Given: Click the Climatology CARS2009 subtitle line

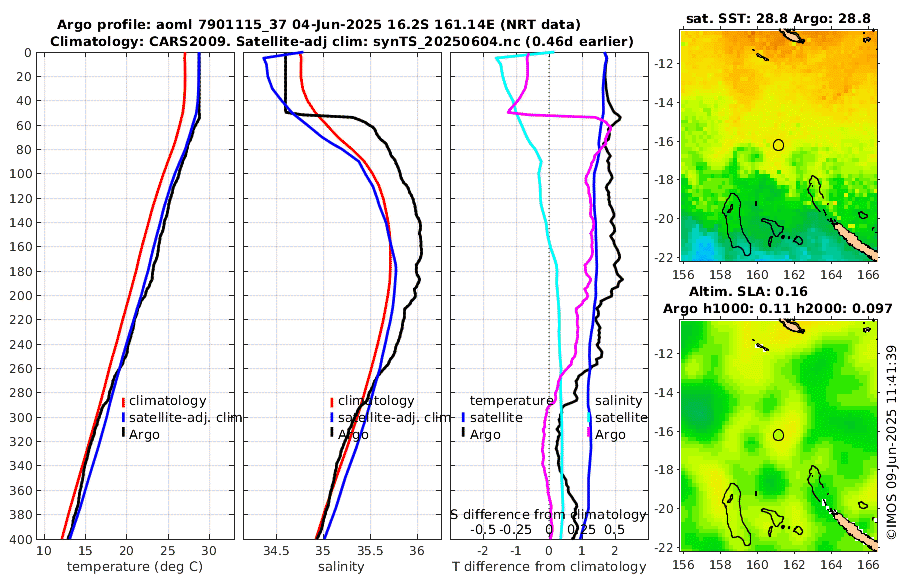Looking at the screenshot, I should point(342,41).
